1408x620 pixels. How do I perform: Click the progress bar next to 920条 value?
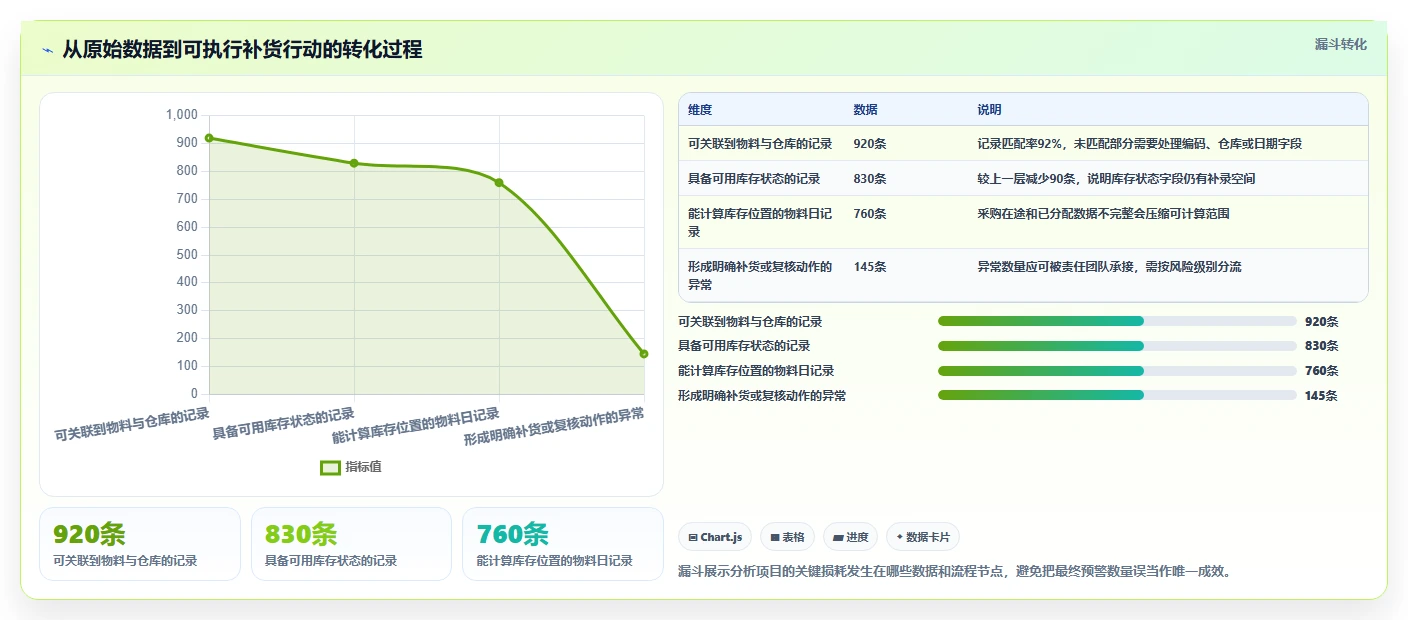click(1117, 321)
